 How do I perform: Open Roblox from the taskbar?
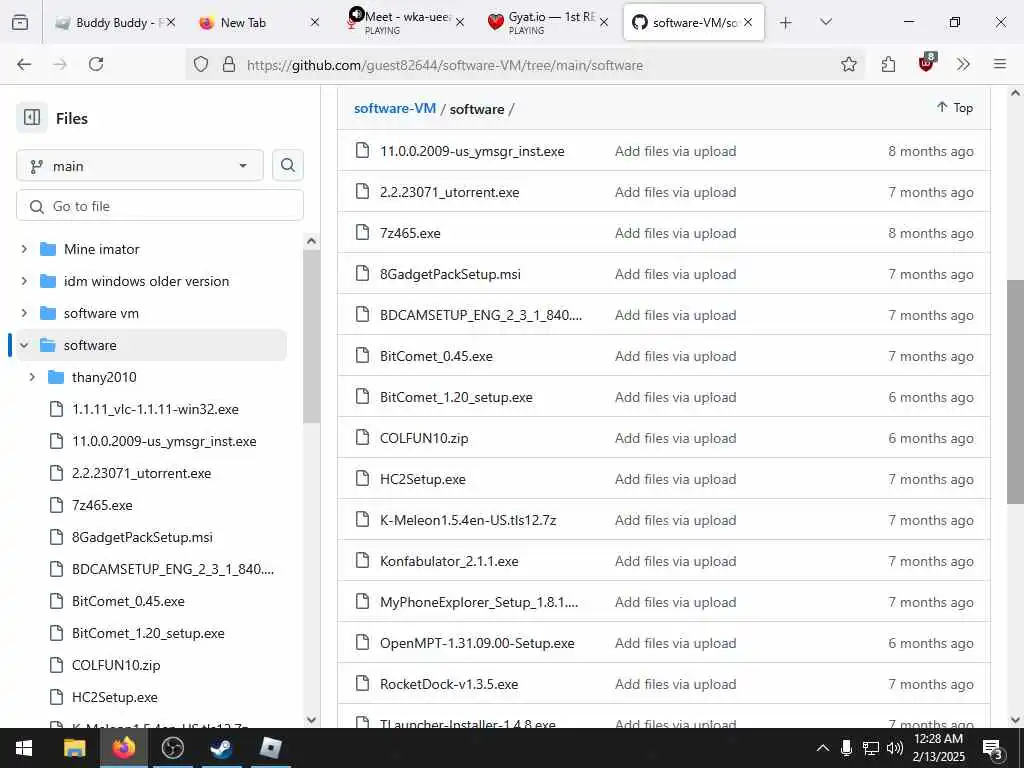point(270,748)
